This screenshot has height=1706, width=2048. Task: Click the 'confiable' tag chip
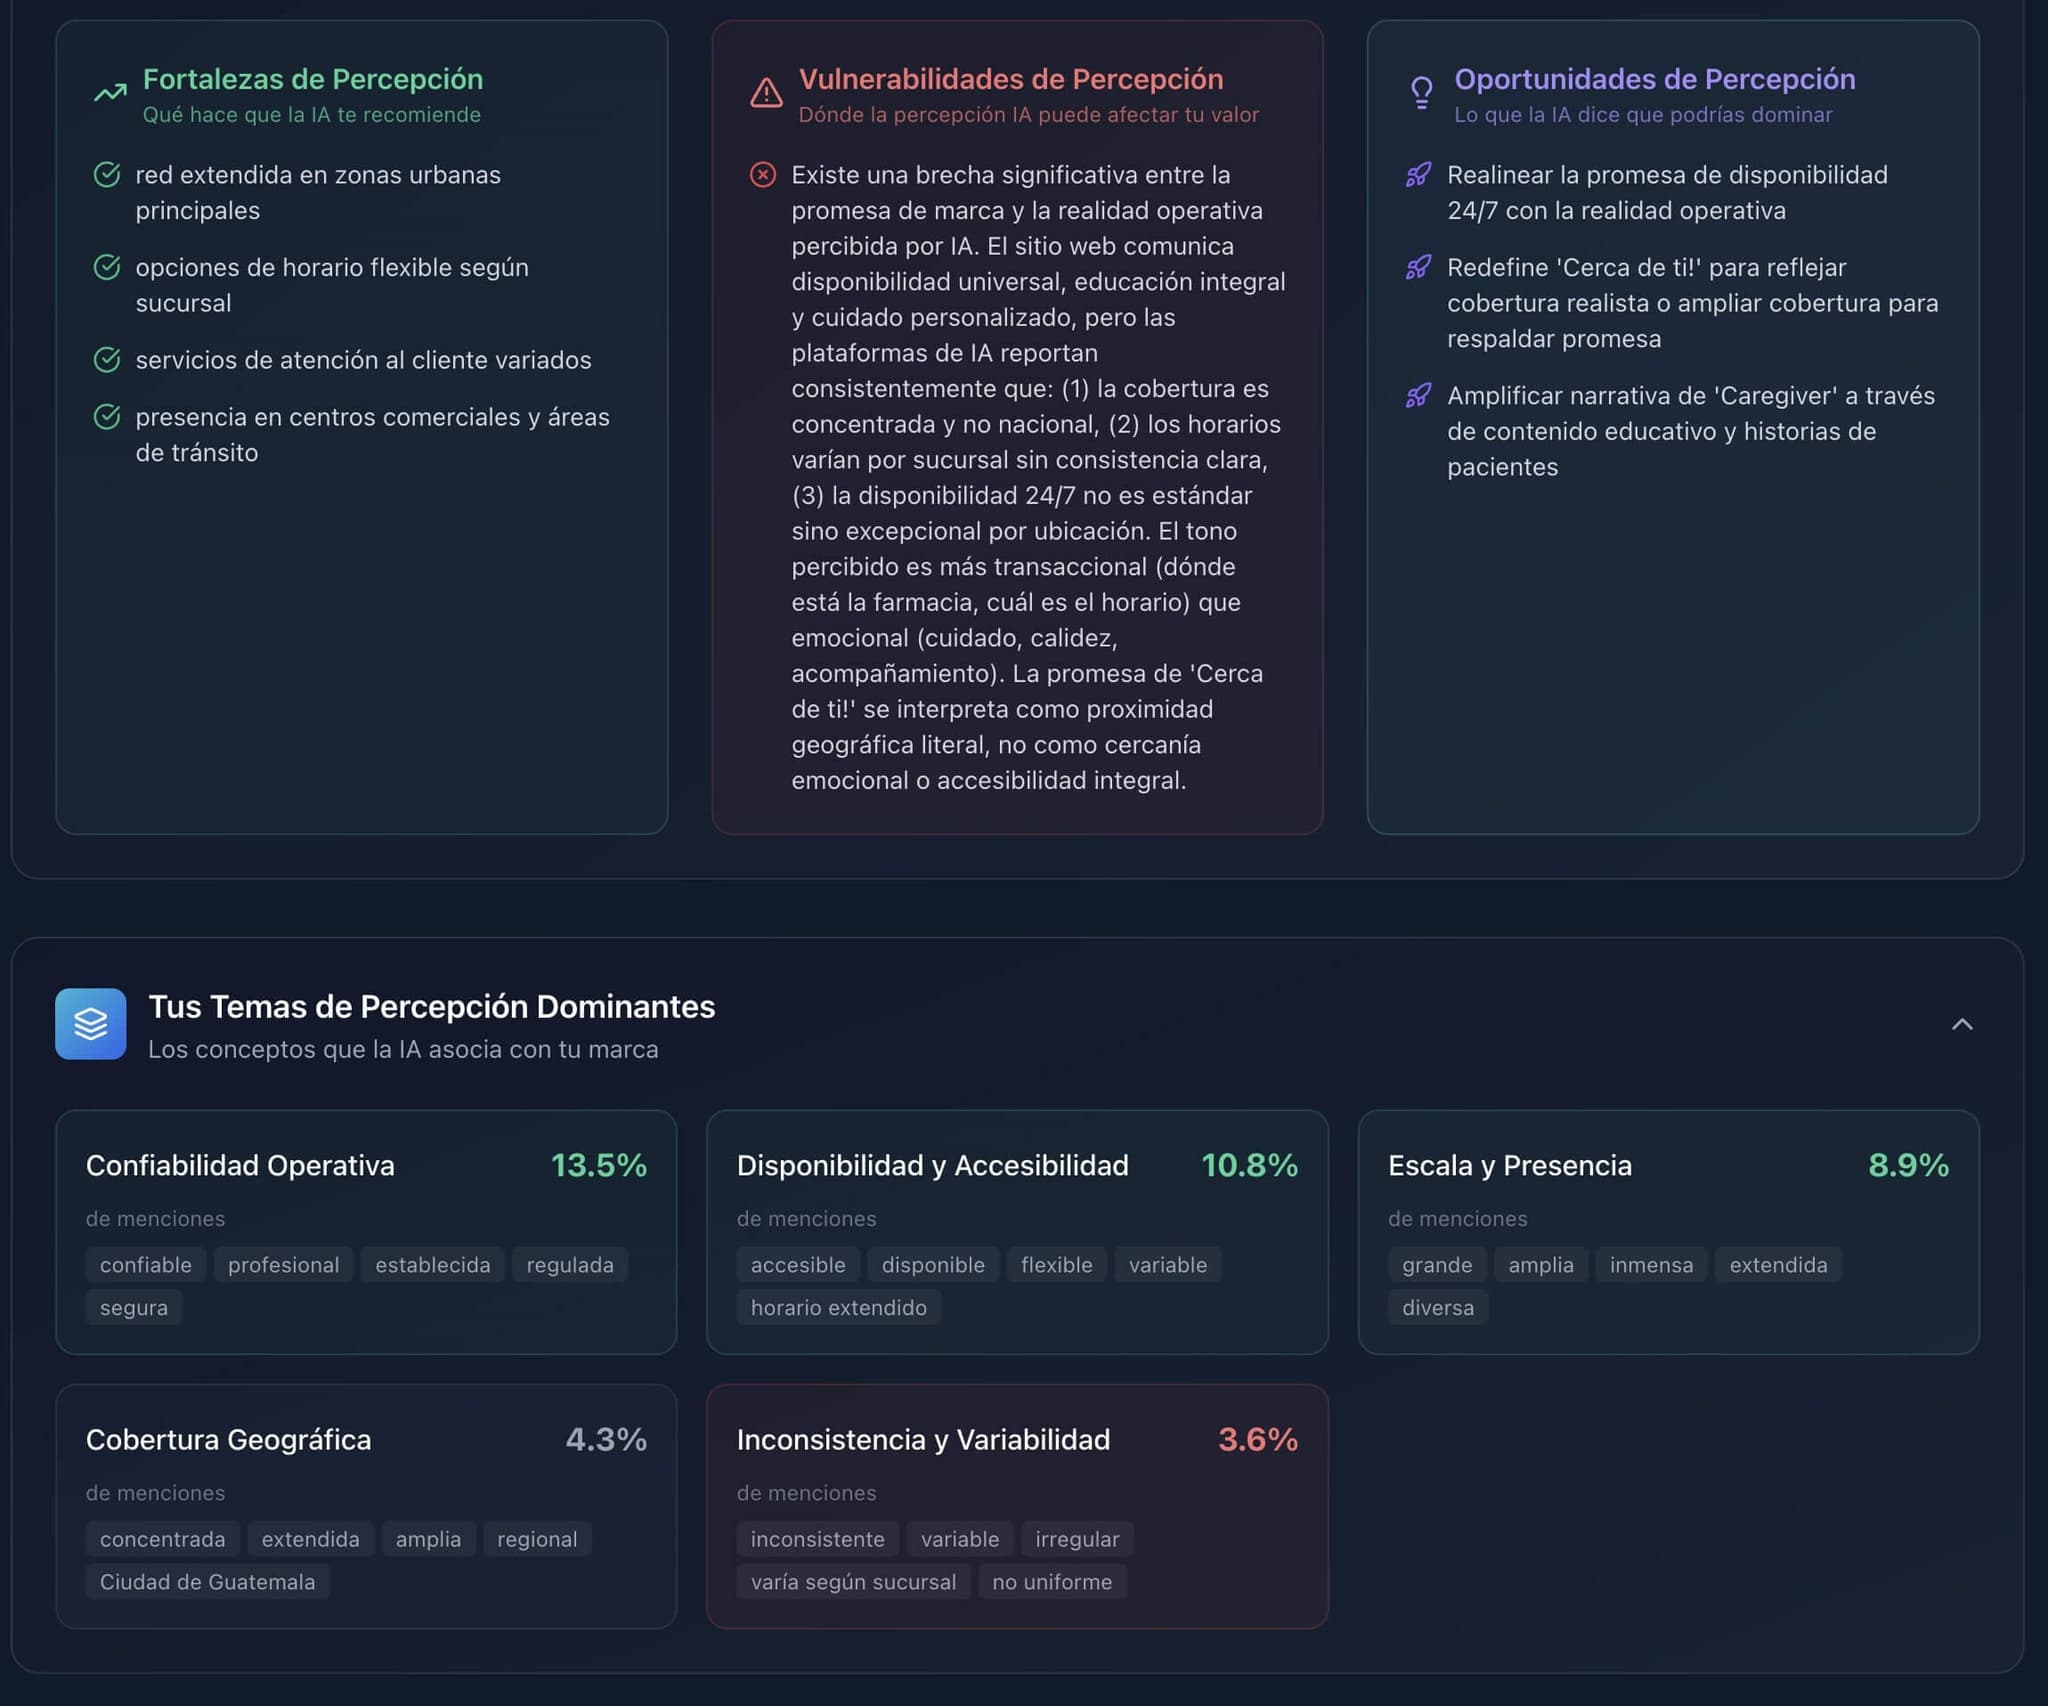145,1265
